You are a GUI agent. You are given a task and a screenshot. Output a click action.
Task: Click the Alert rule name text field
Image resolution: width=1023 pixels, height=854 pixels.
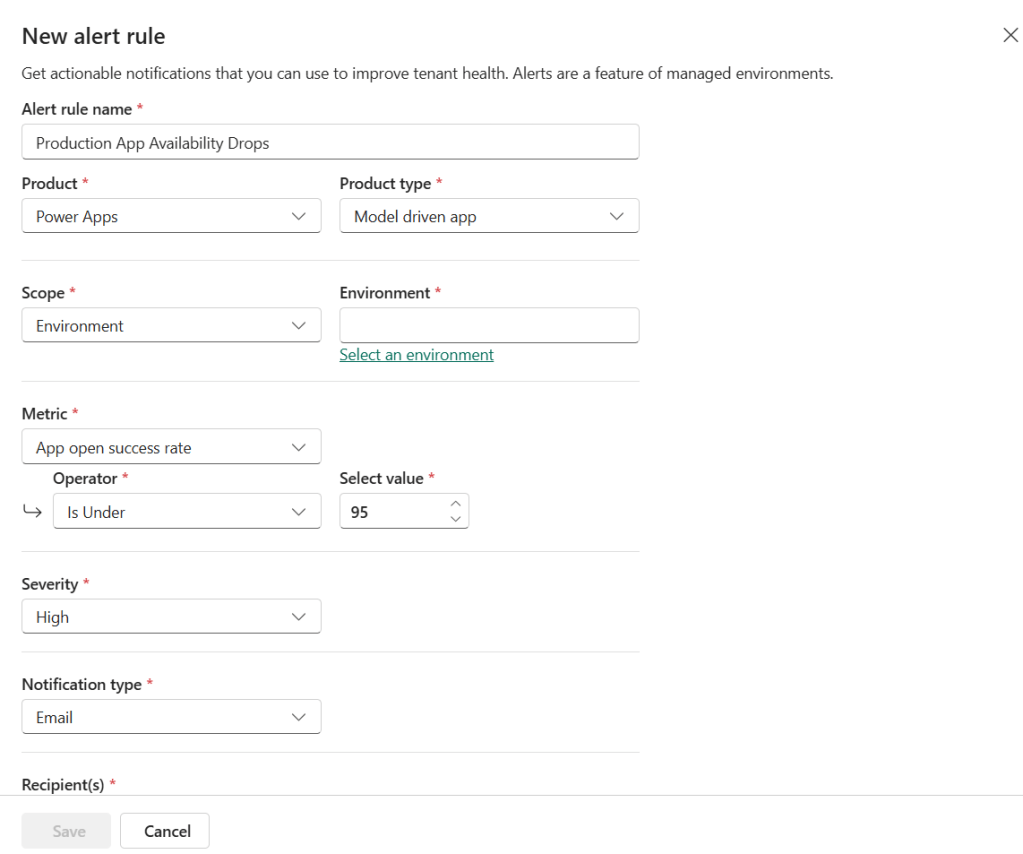pyautogui.click(x=330, y=143)
